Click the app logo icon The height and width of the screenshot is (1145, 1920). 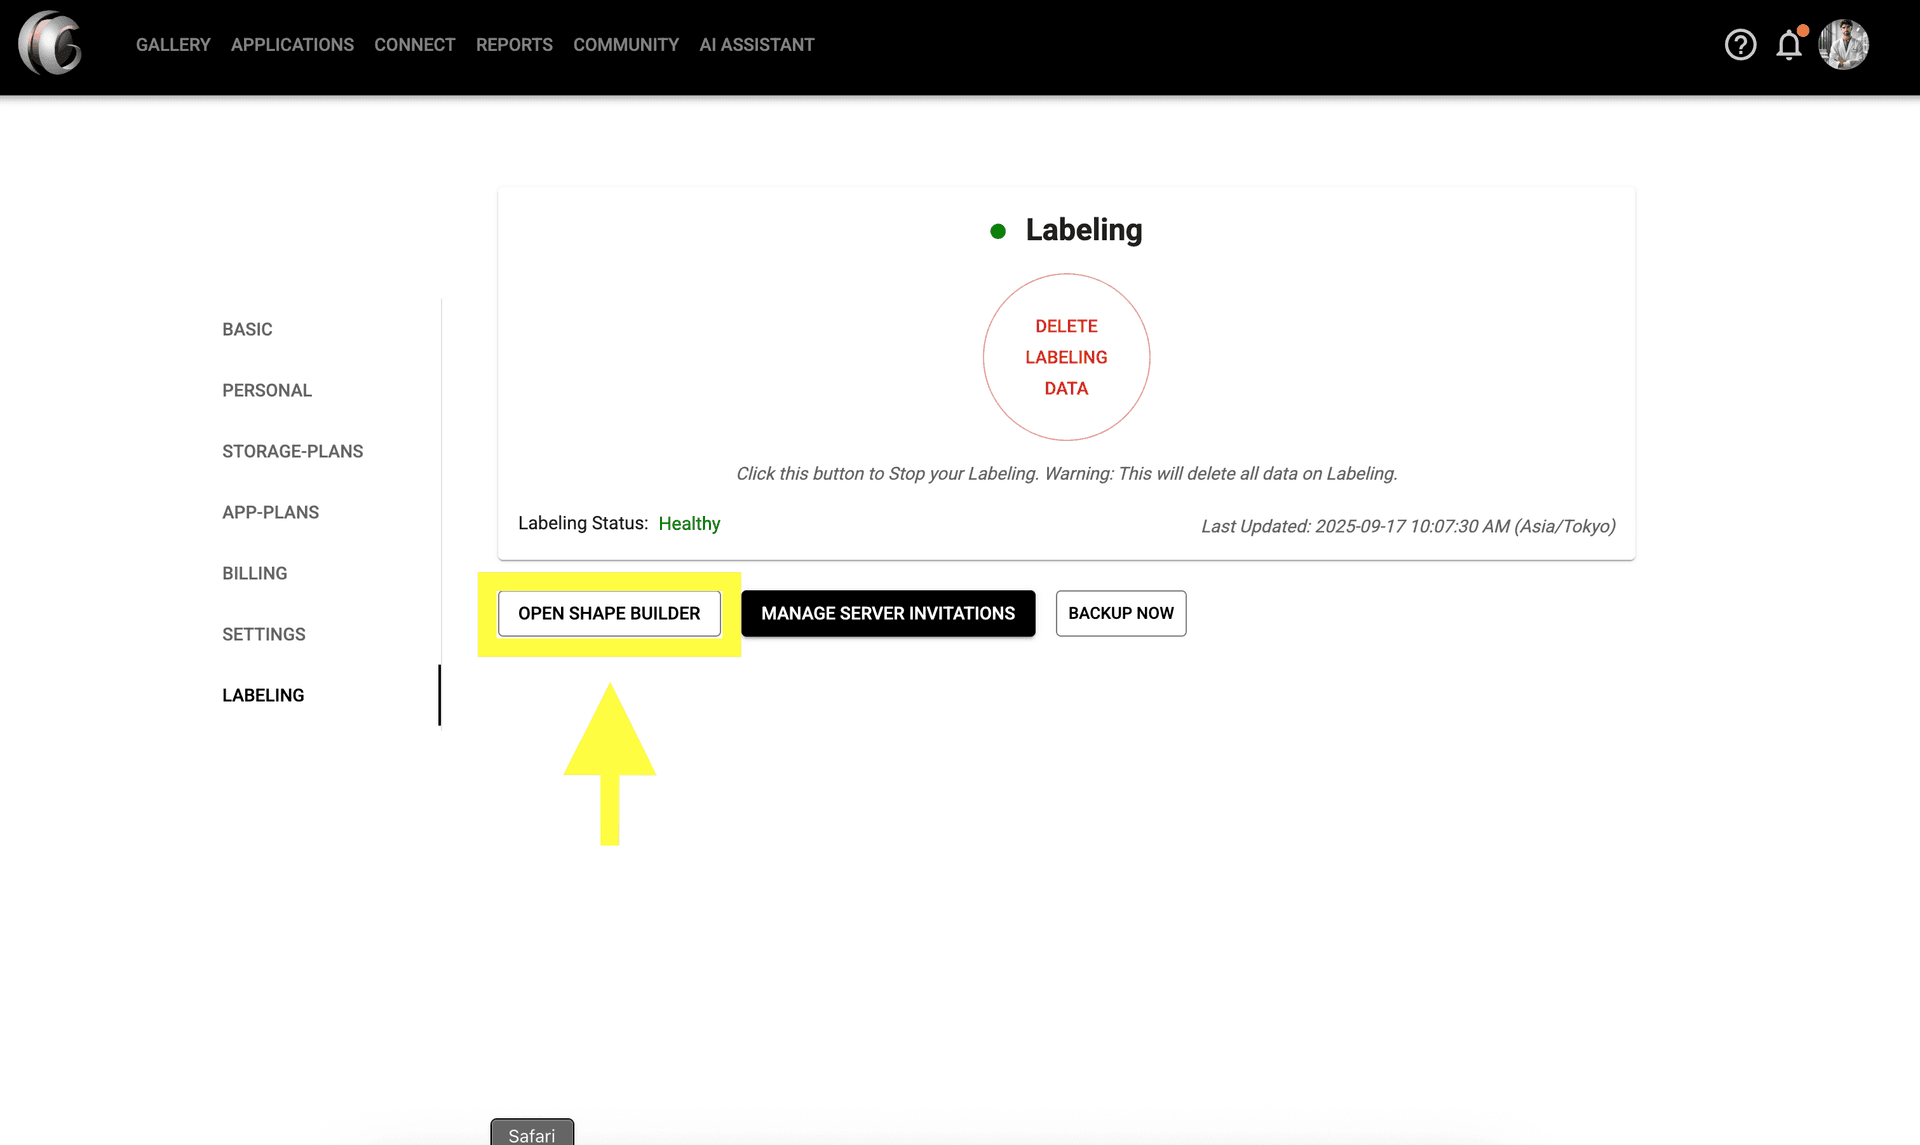click(50, 44)
